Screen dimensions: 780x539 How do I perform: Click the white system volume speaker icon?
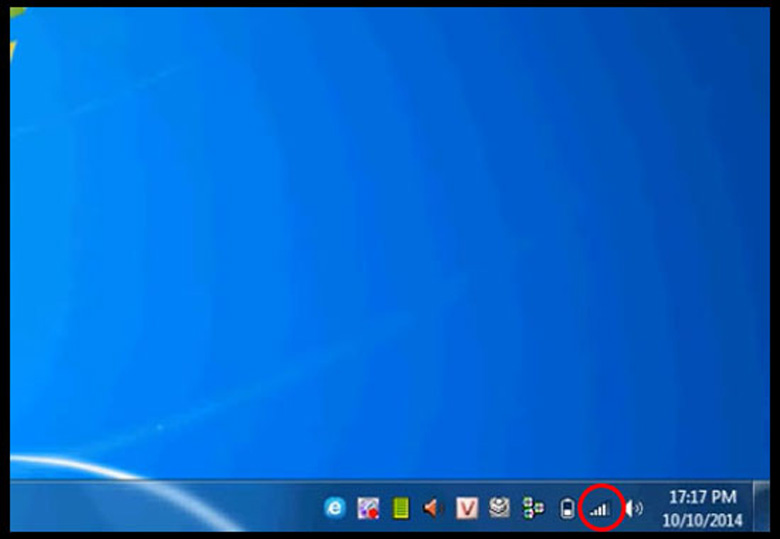coord(633,509)
